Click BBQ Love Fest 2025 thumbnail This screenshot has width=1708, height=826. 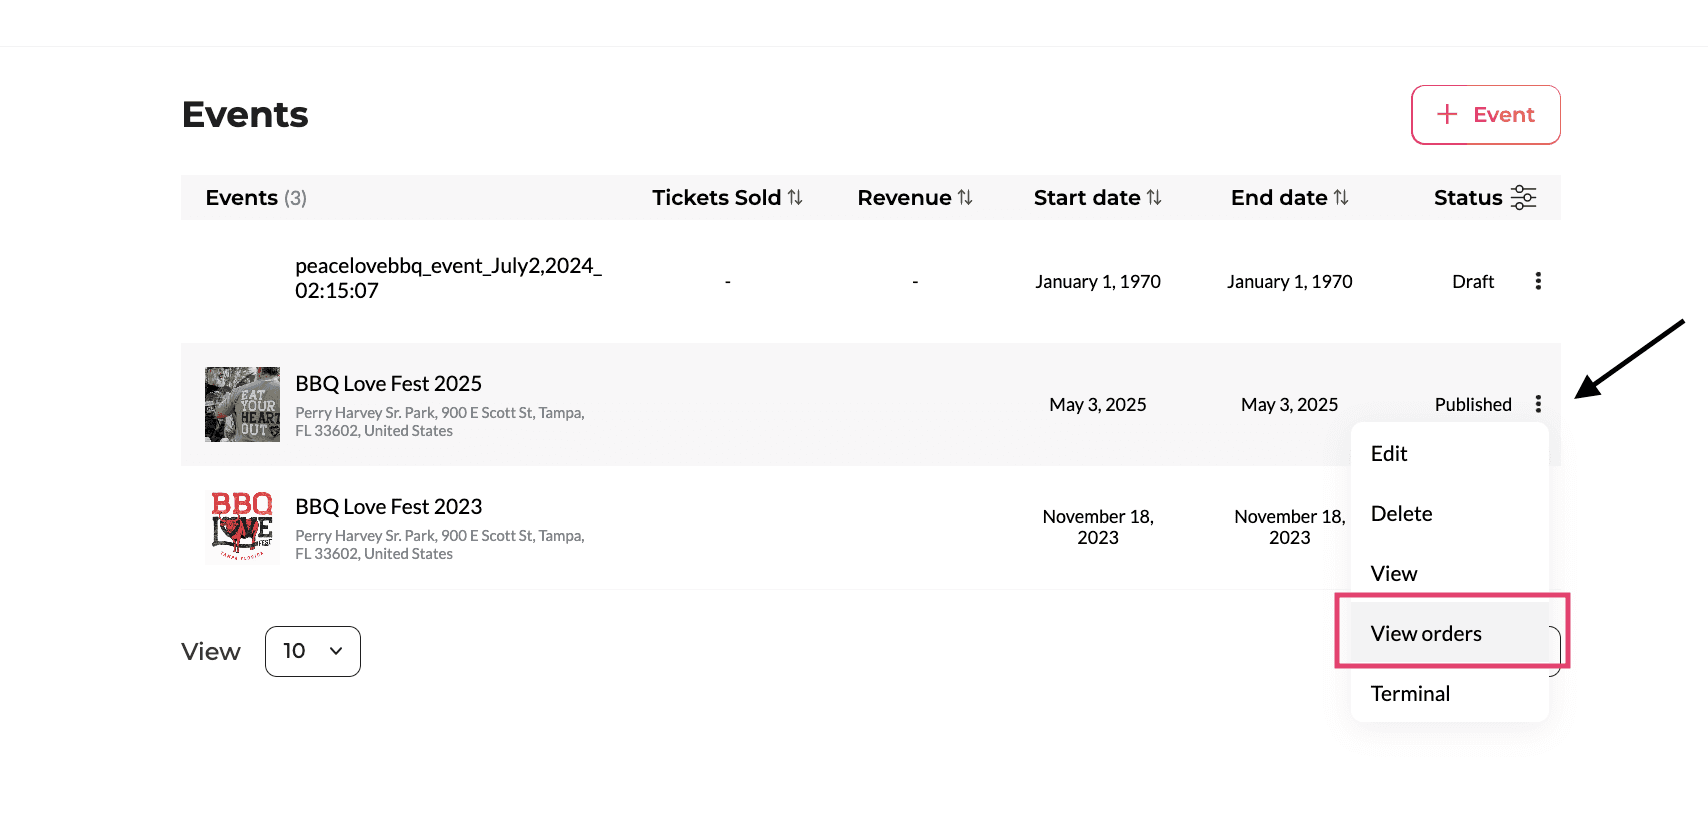242,404
